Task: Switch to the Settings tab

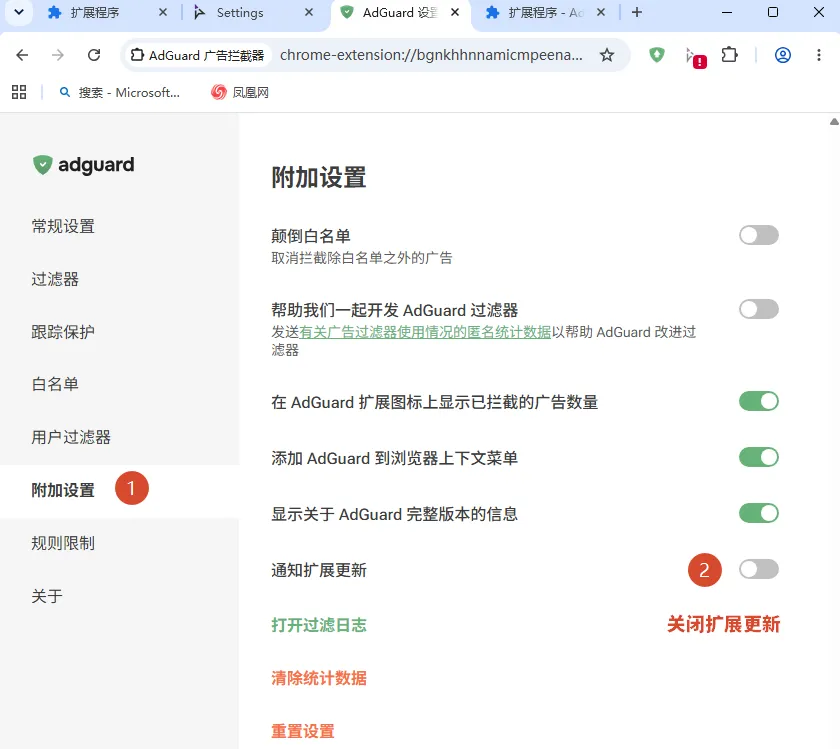Action: (x=240, y=12)
